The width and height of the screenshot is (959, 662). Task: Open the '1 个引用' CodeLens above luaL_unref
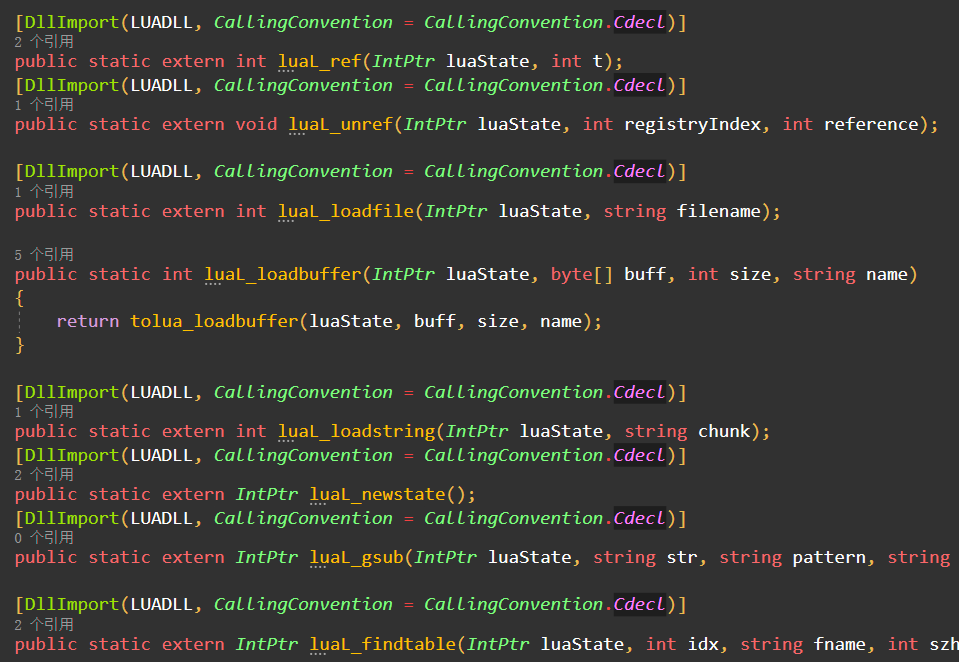(x=44, y=105)
